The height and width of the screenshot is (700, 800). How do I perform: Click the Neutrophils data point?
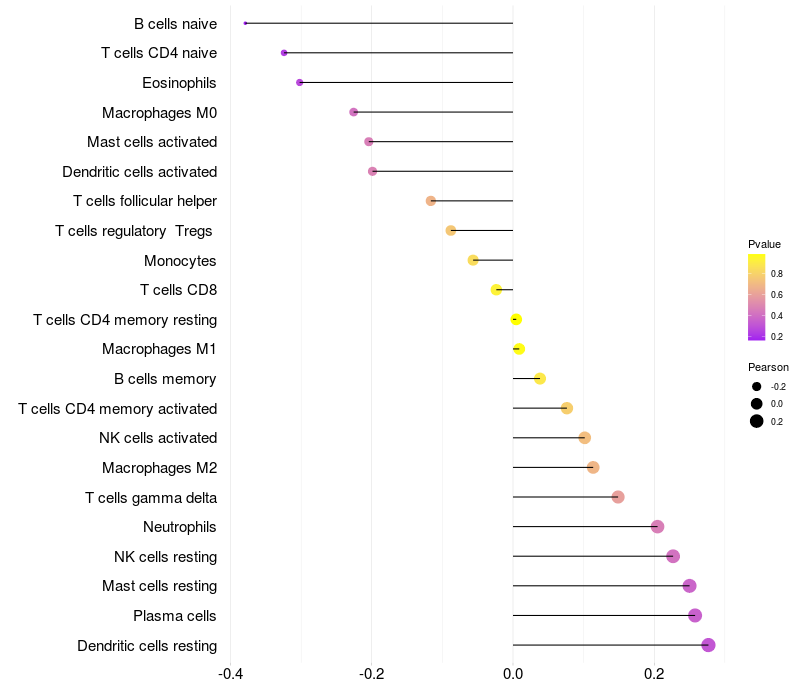click(658, 527)
